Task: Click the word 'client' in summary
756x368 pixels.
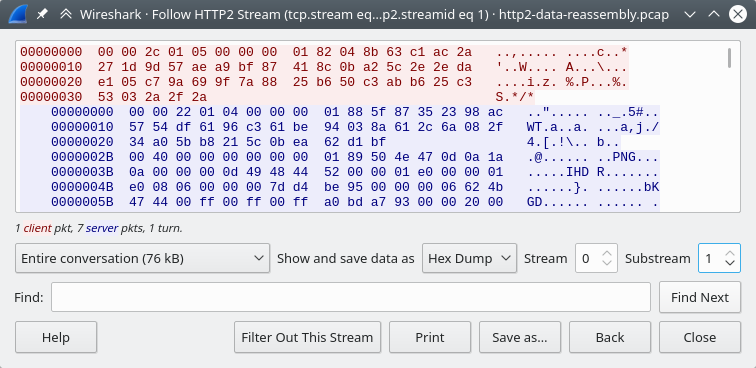Action: 38,228
